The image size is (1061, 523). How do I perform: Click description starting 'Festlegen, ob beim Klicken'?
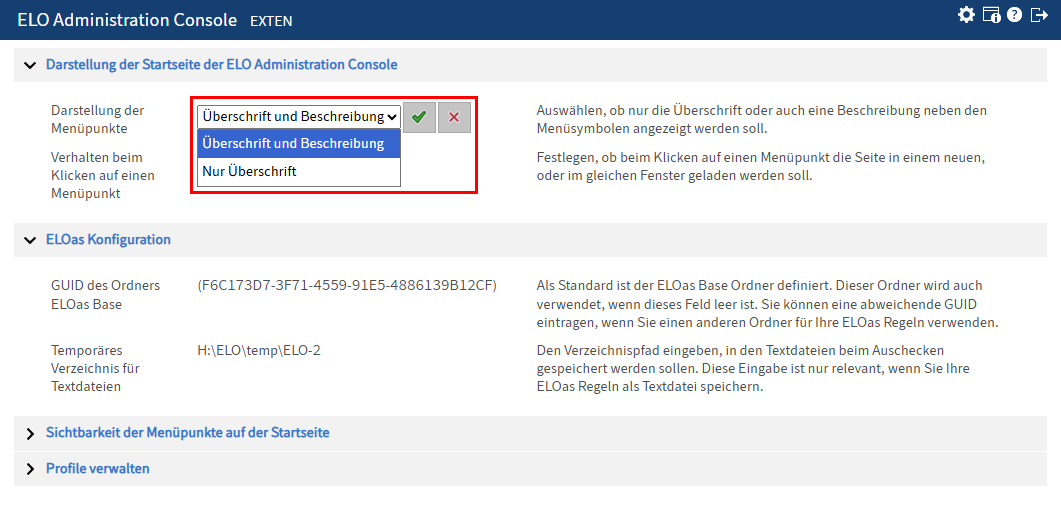[759, 166]
